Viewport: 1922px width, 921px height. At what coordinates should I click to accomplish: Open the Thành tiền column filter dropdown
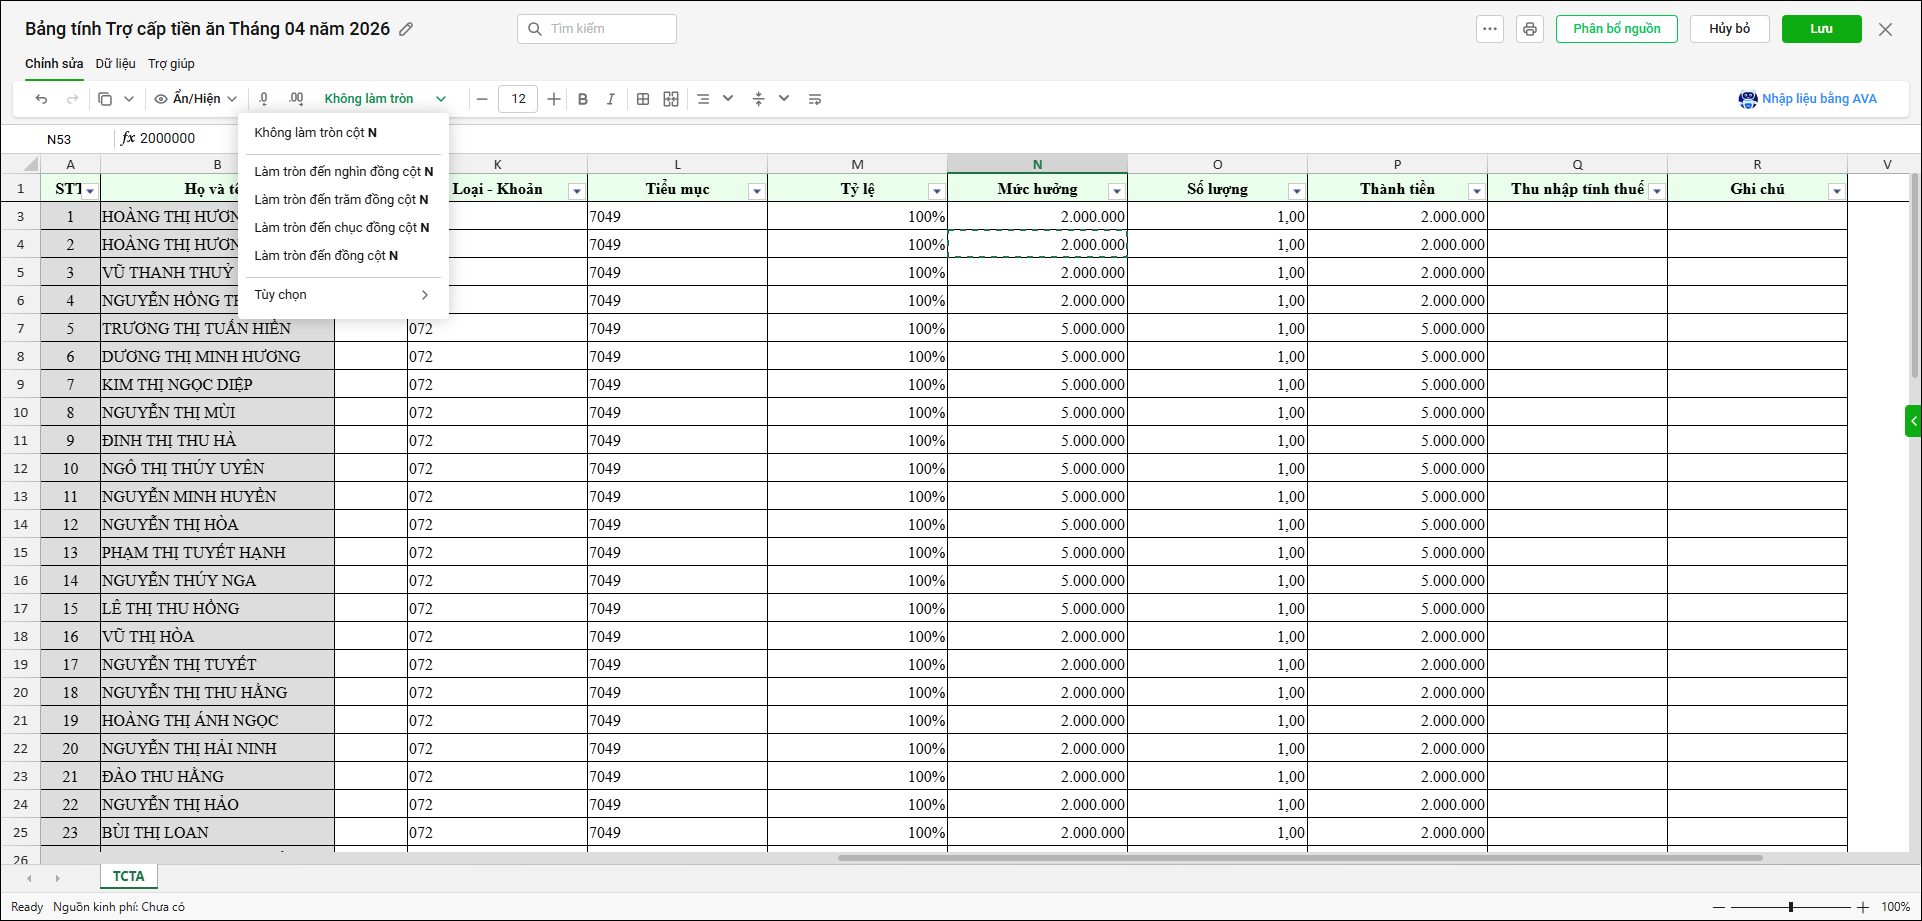click(x=1476, y=191)
